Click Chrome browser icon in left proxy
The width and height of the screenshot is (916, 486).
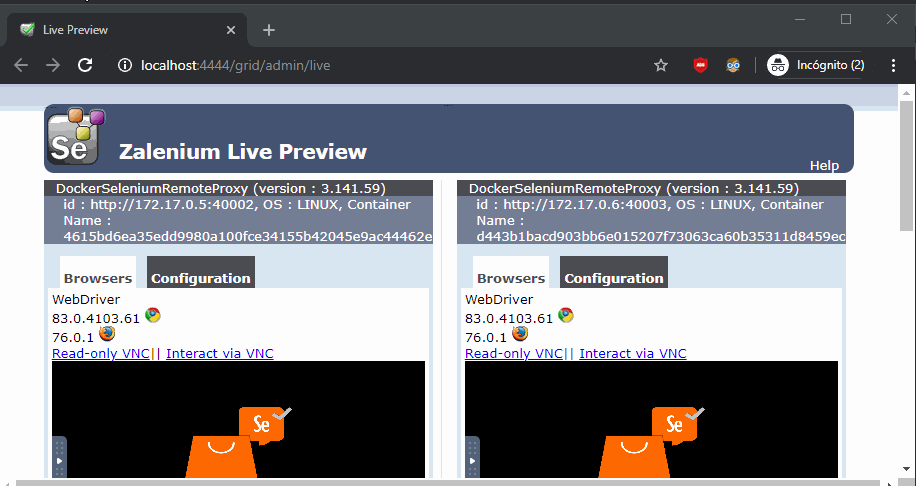[153, 316]
